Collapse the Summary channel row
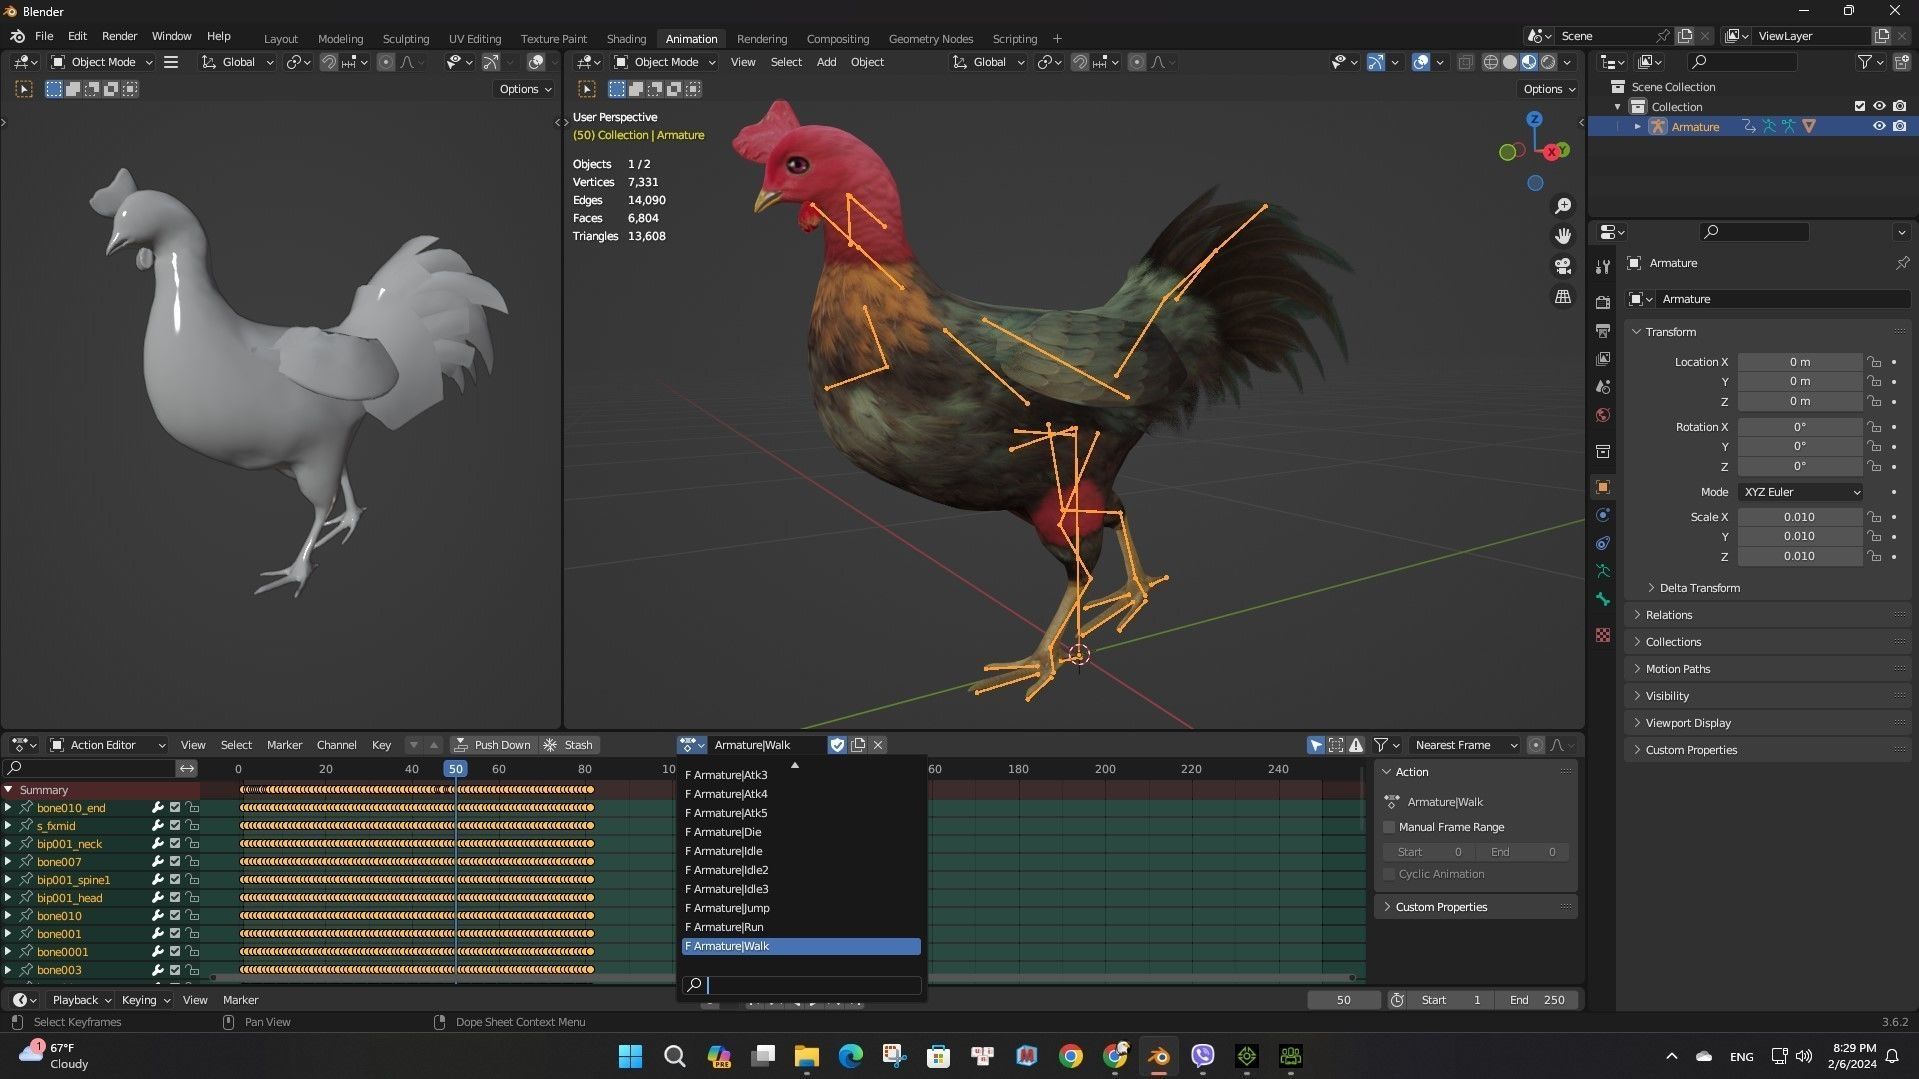 tap(8, 790)
